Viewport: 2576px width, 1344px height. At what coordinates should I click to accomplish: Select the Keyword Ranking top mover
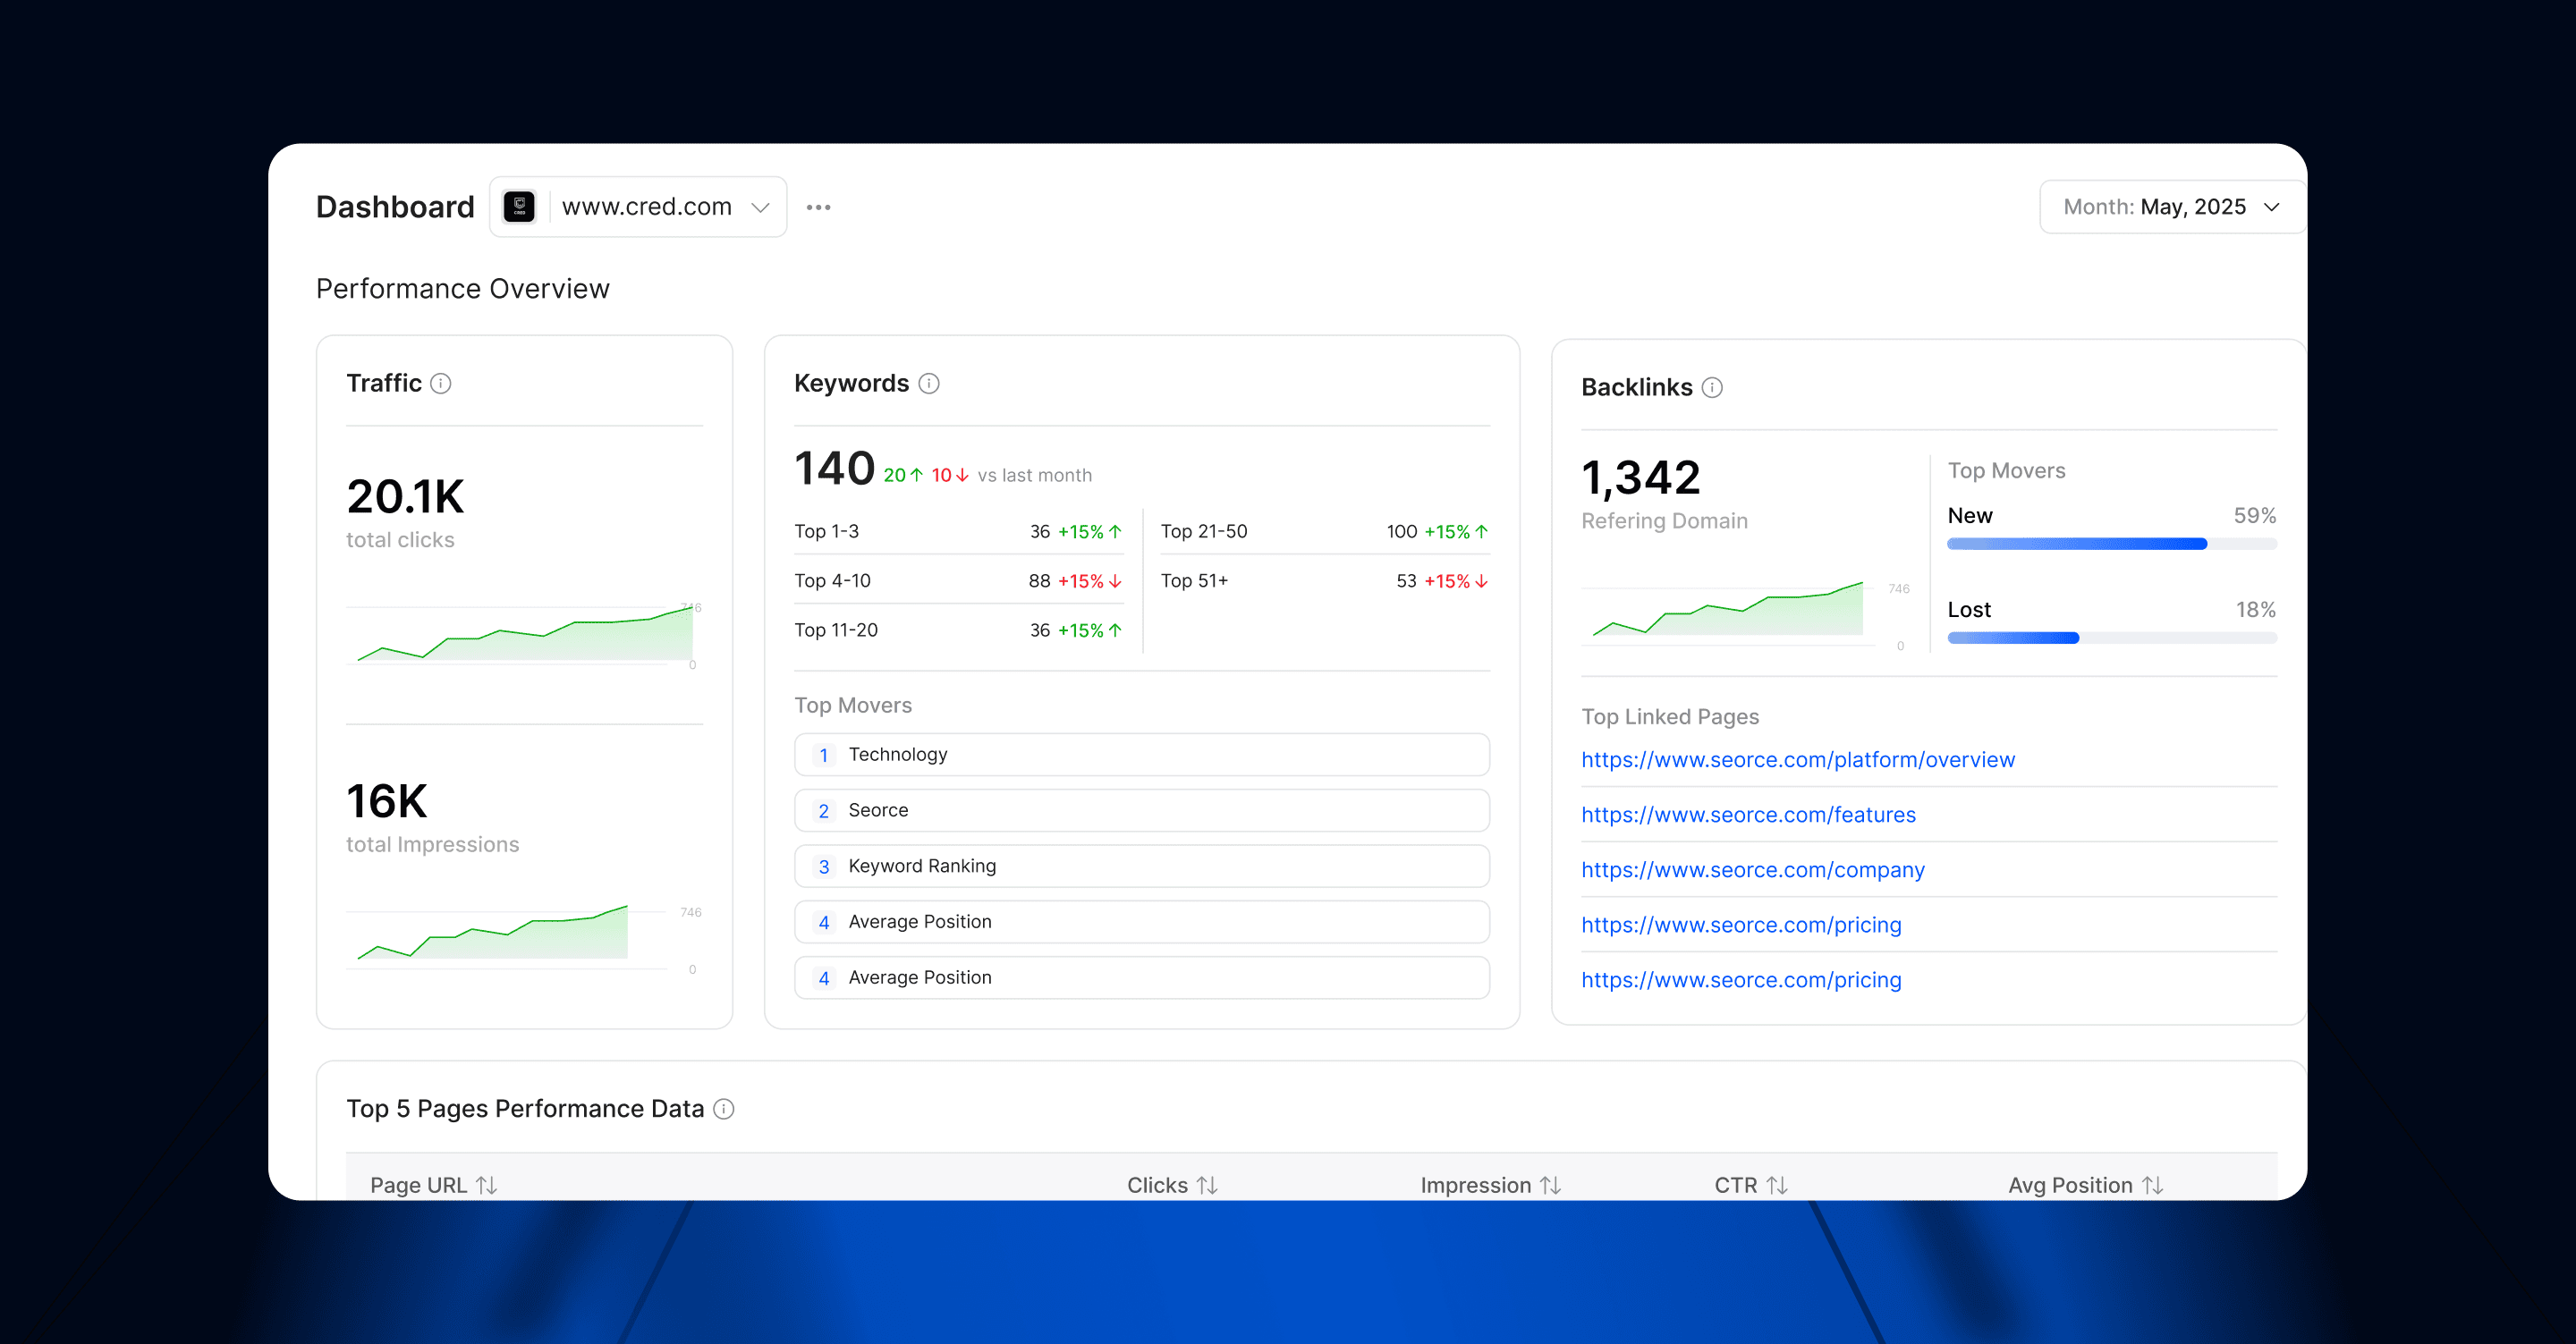tap(1141, 866)
